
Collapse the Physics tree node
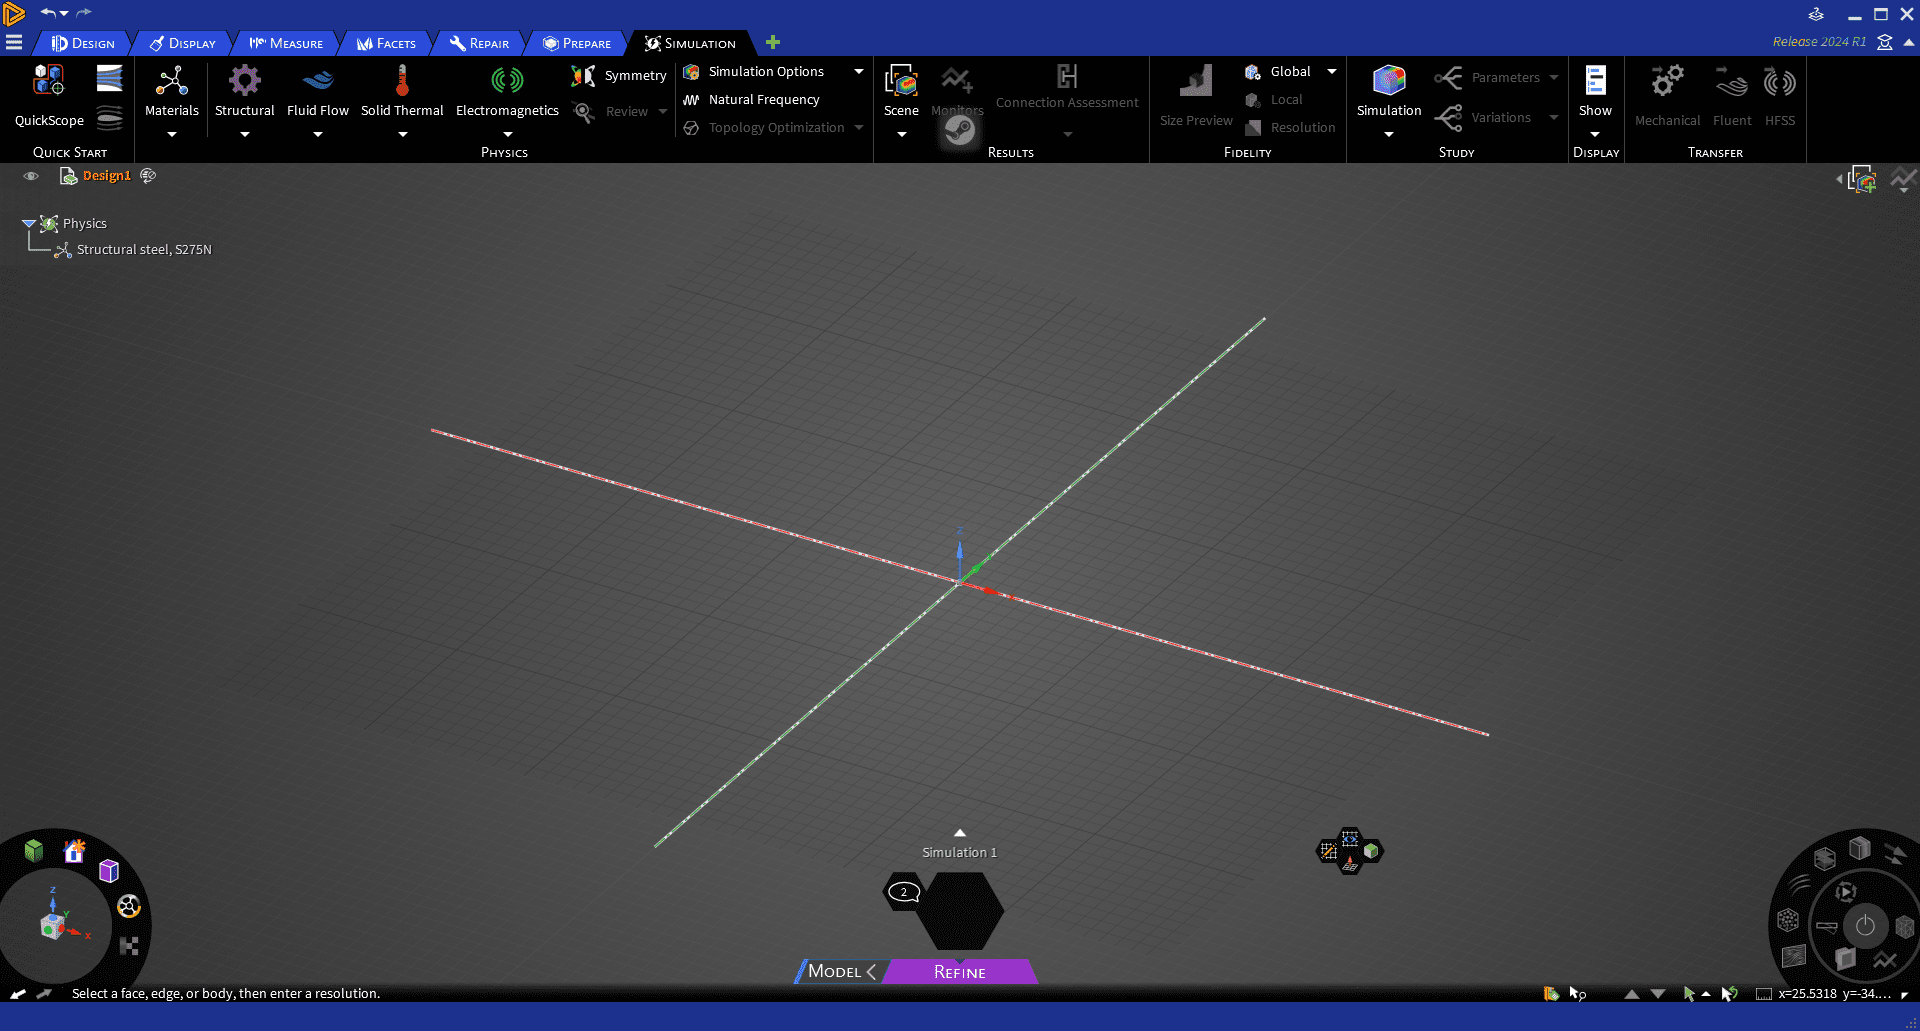[x=29, y=224]
